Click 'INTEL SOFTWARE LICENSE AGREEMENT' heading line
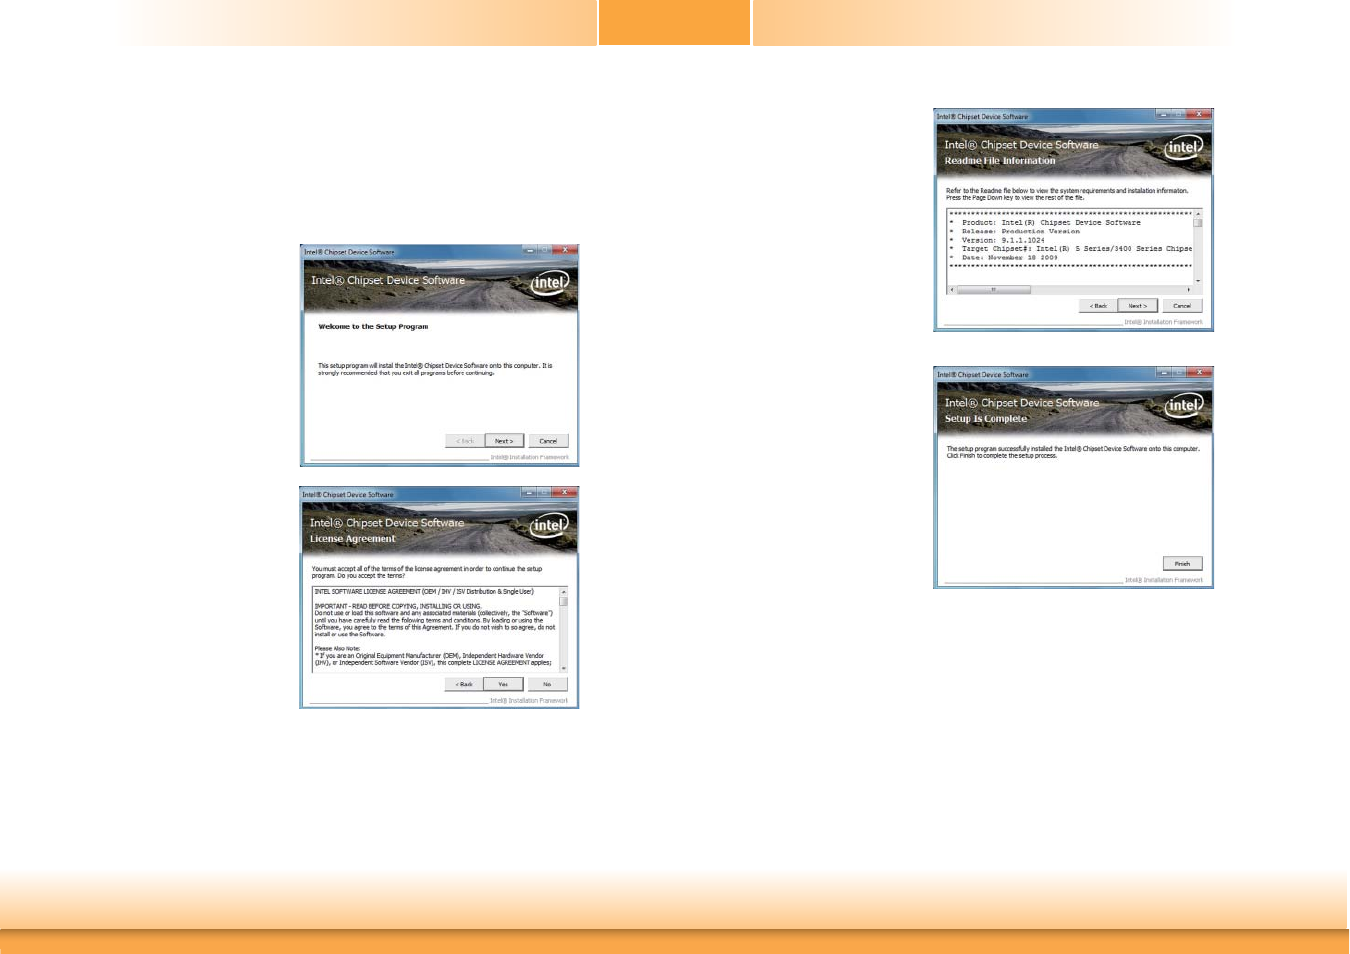1350x954 pixels. [x=424, y=592]
